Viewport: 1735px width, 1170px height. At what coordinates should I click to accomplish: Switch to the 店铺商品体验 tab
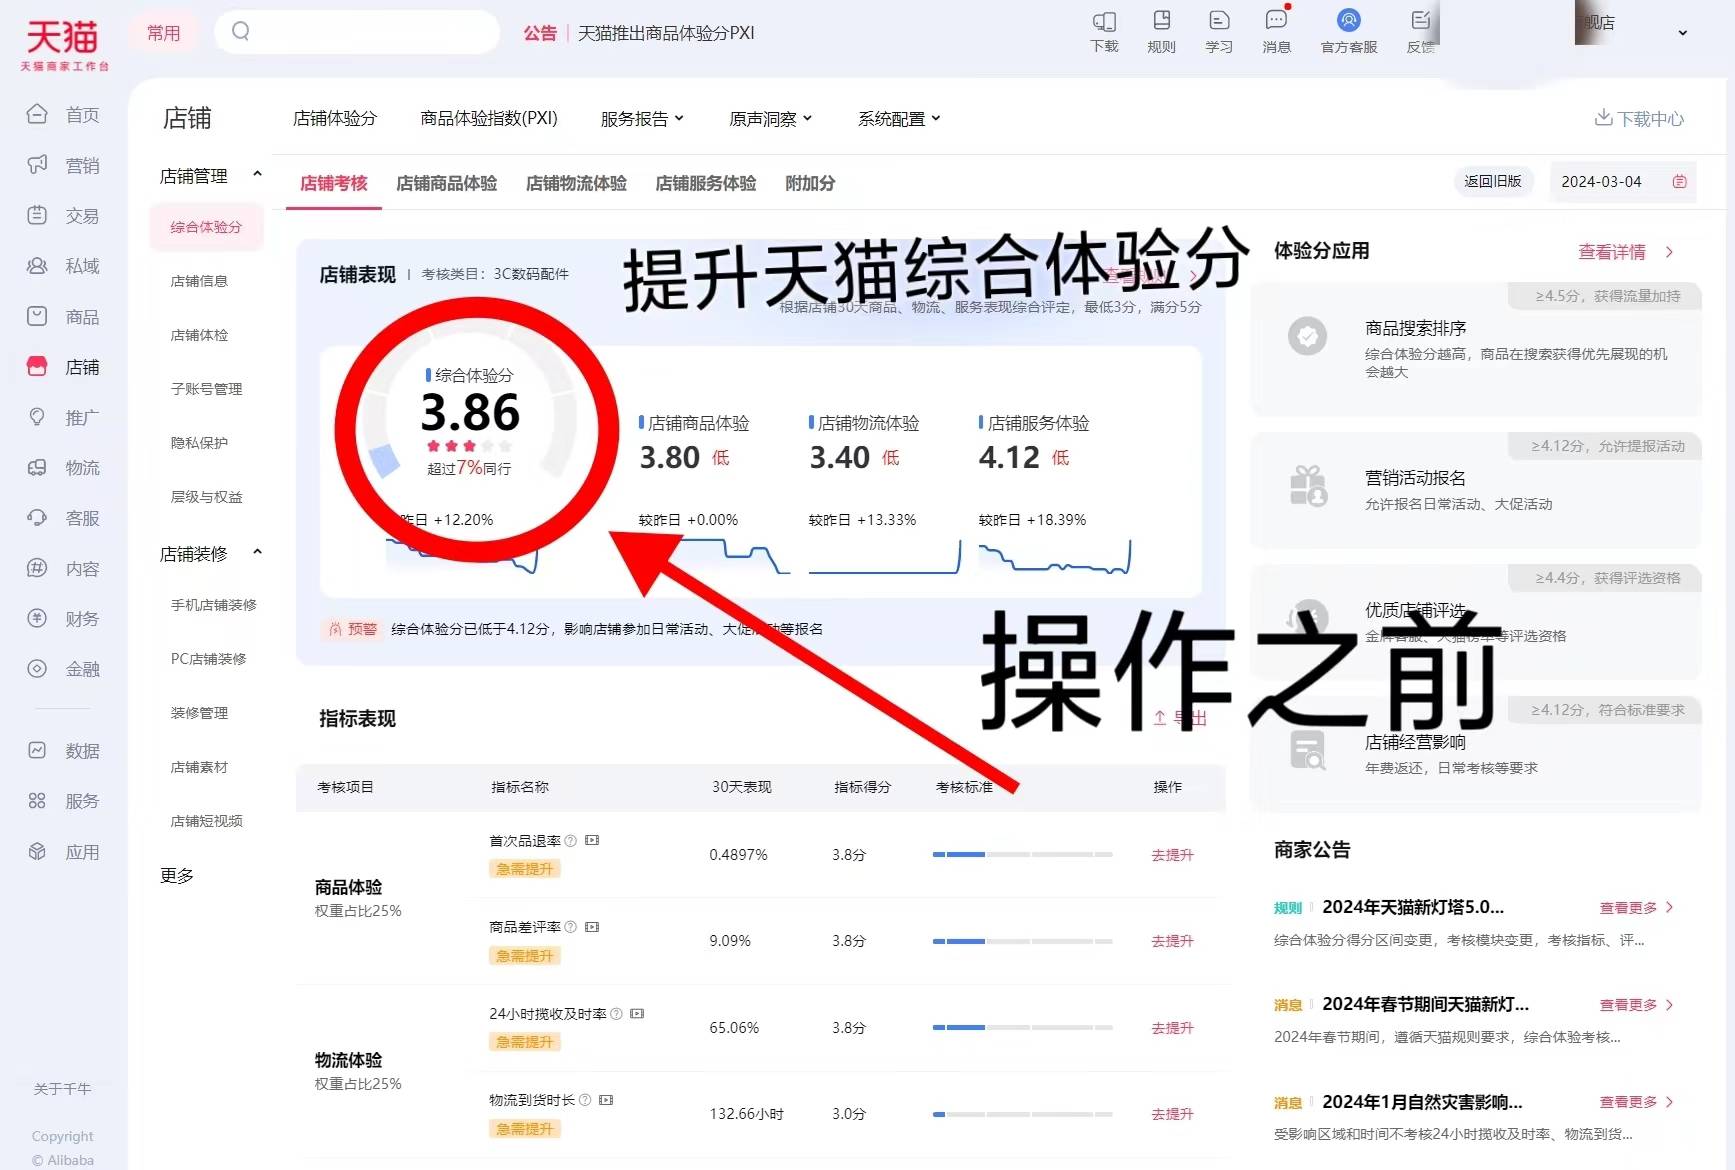[446, 183]
